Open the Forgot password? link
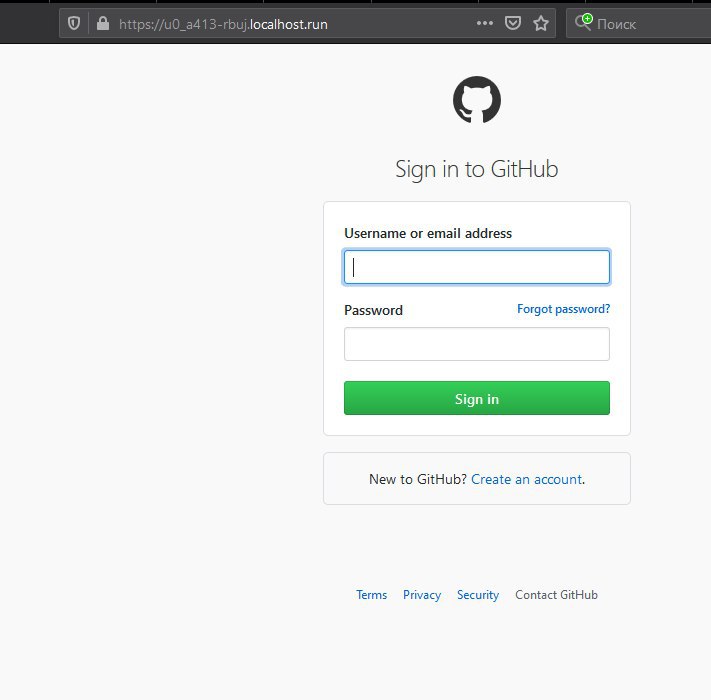This screenshot has height=700, width=711. click(x=564, y=309)
